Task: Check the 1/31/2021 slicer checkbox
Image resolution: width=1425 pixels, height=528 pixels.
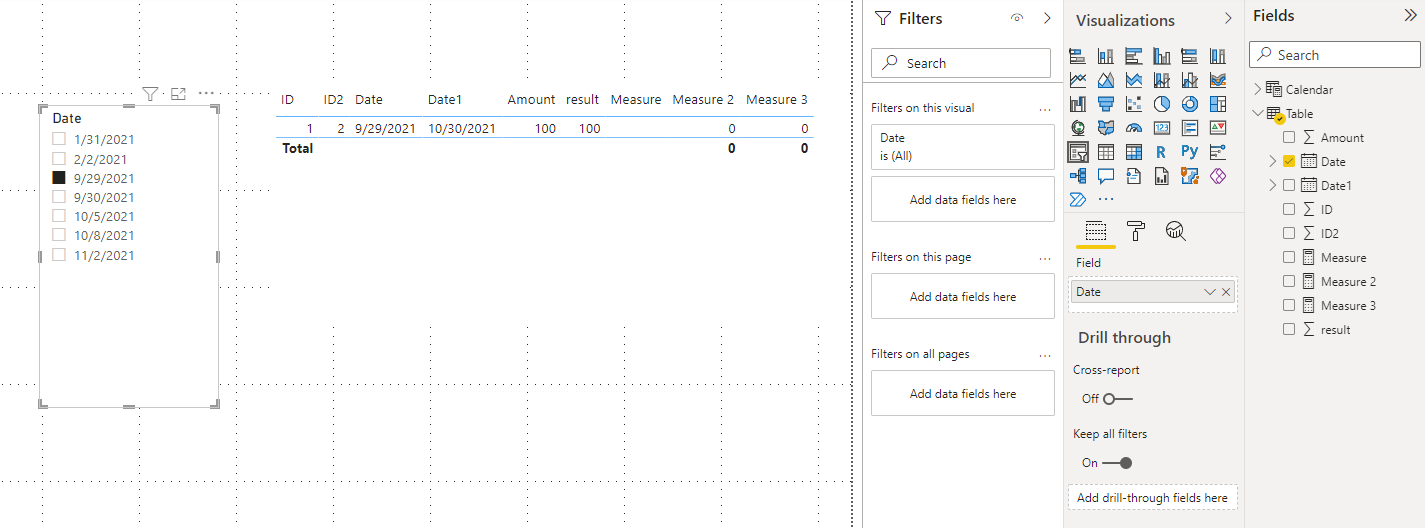Action: [59, 139]
